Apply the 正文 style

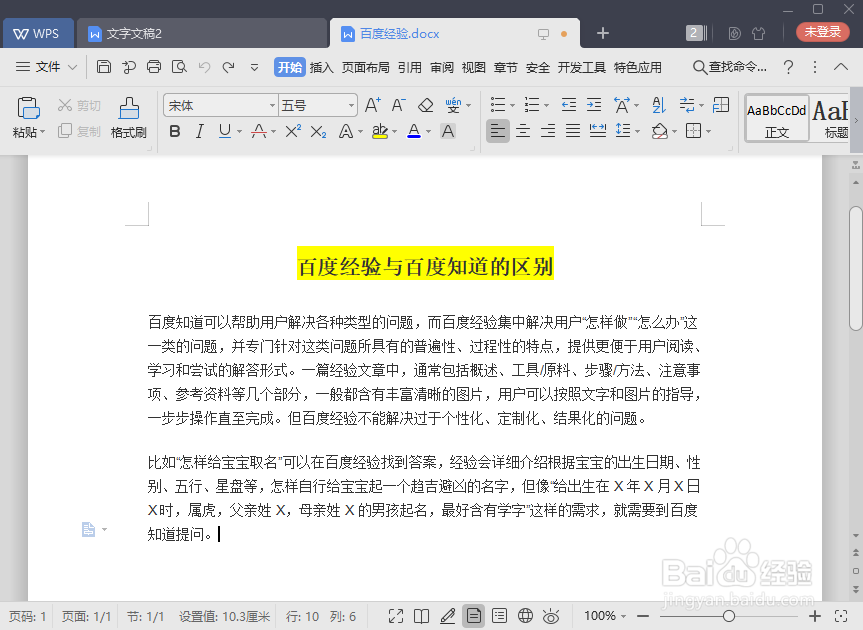tap(777, 119)
